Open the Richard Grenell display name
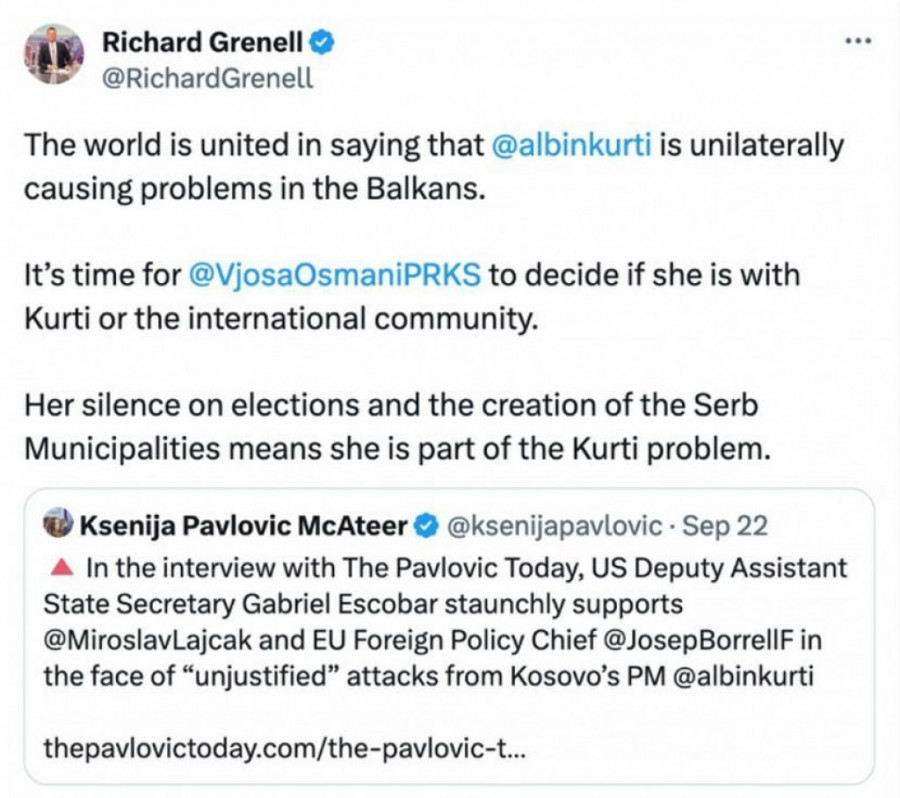900x798 pixels. (x=205, y=42)
